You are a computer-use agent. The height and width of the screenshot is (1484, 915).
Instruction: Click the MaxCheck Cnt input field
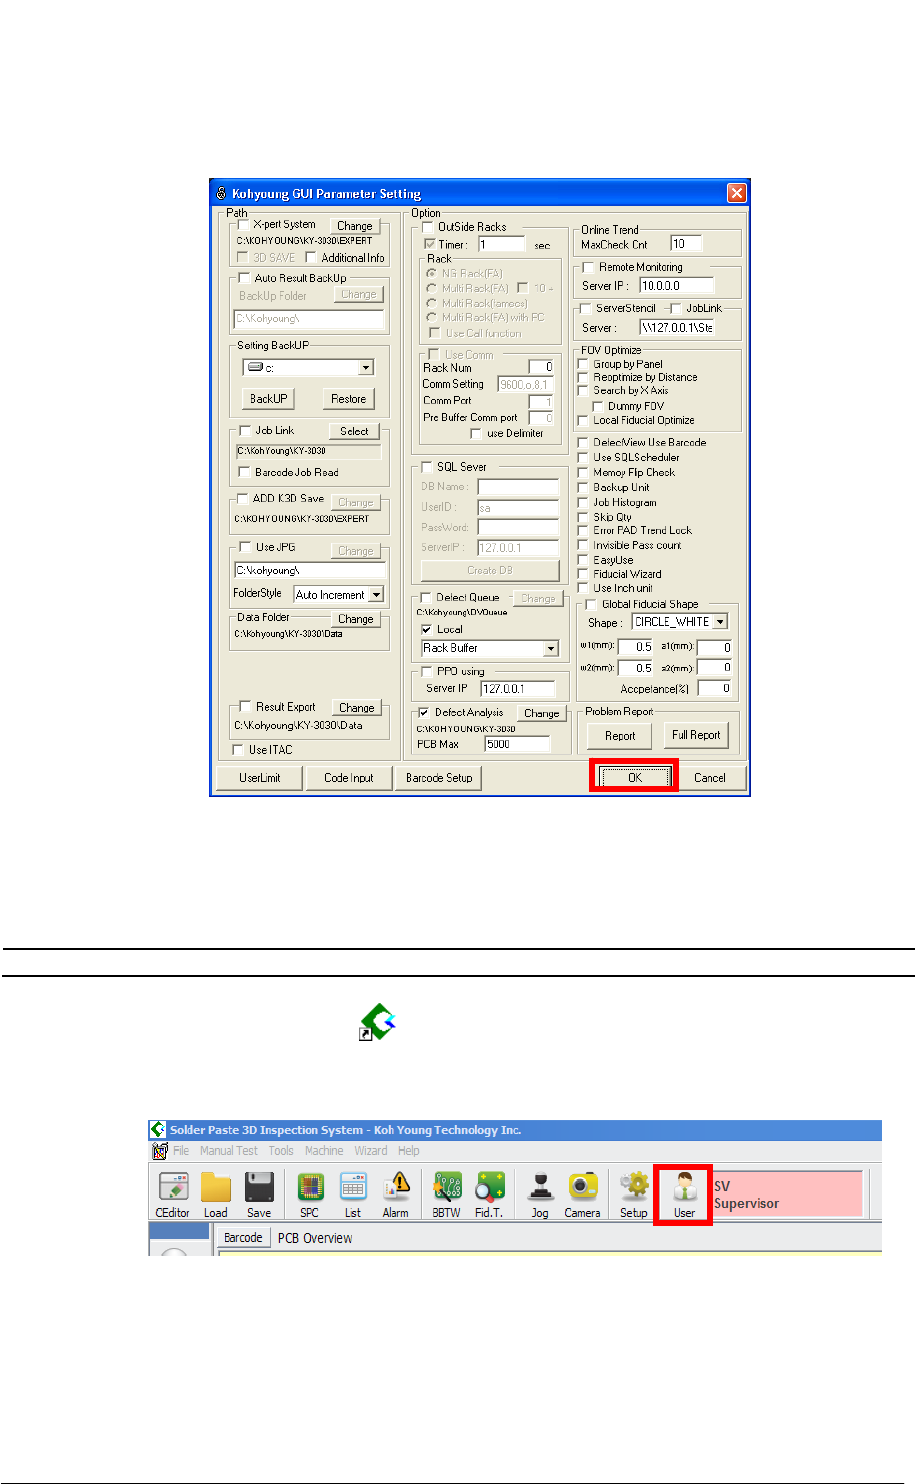(x=686, y=243)
